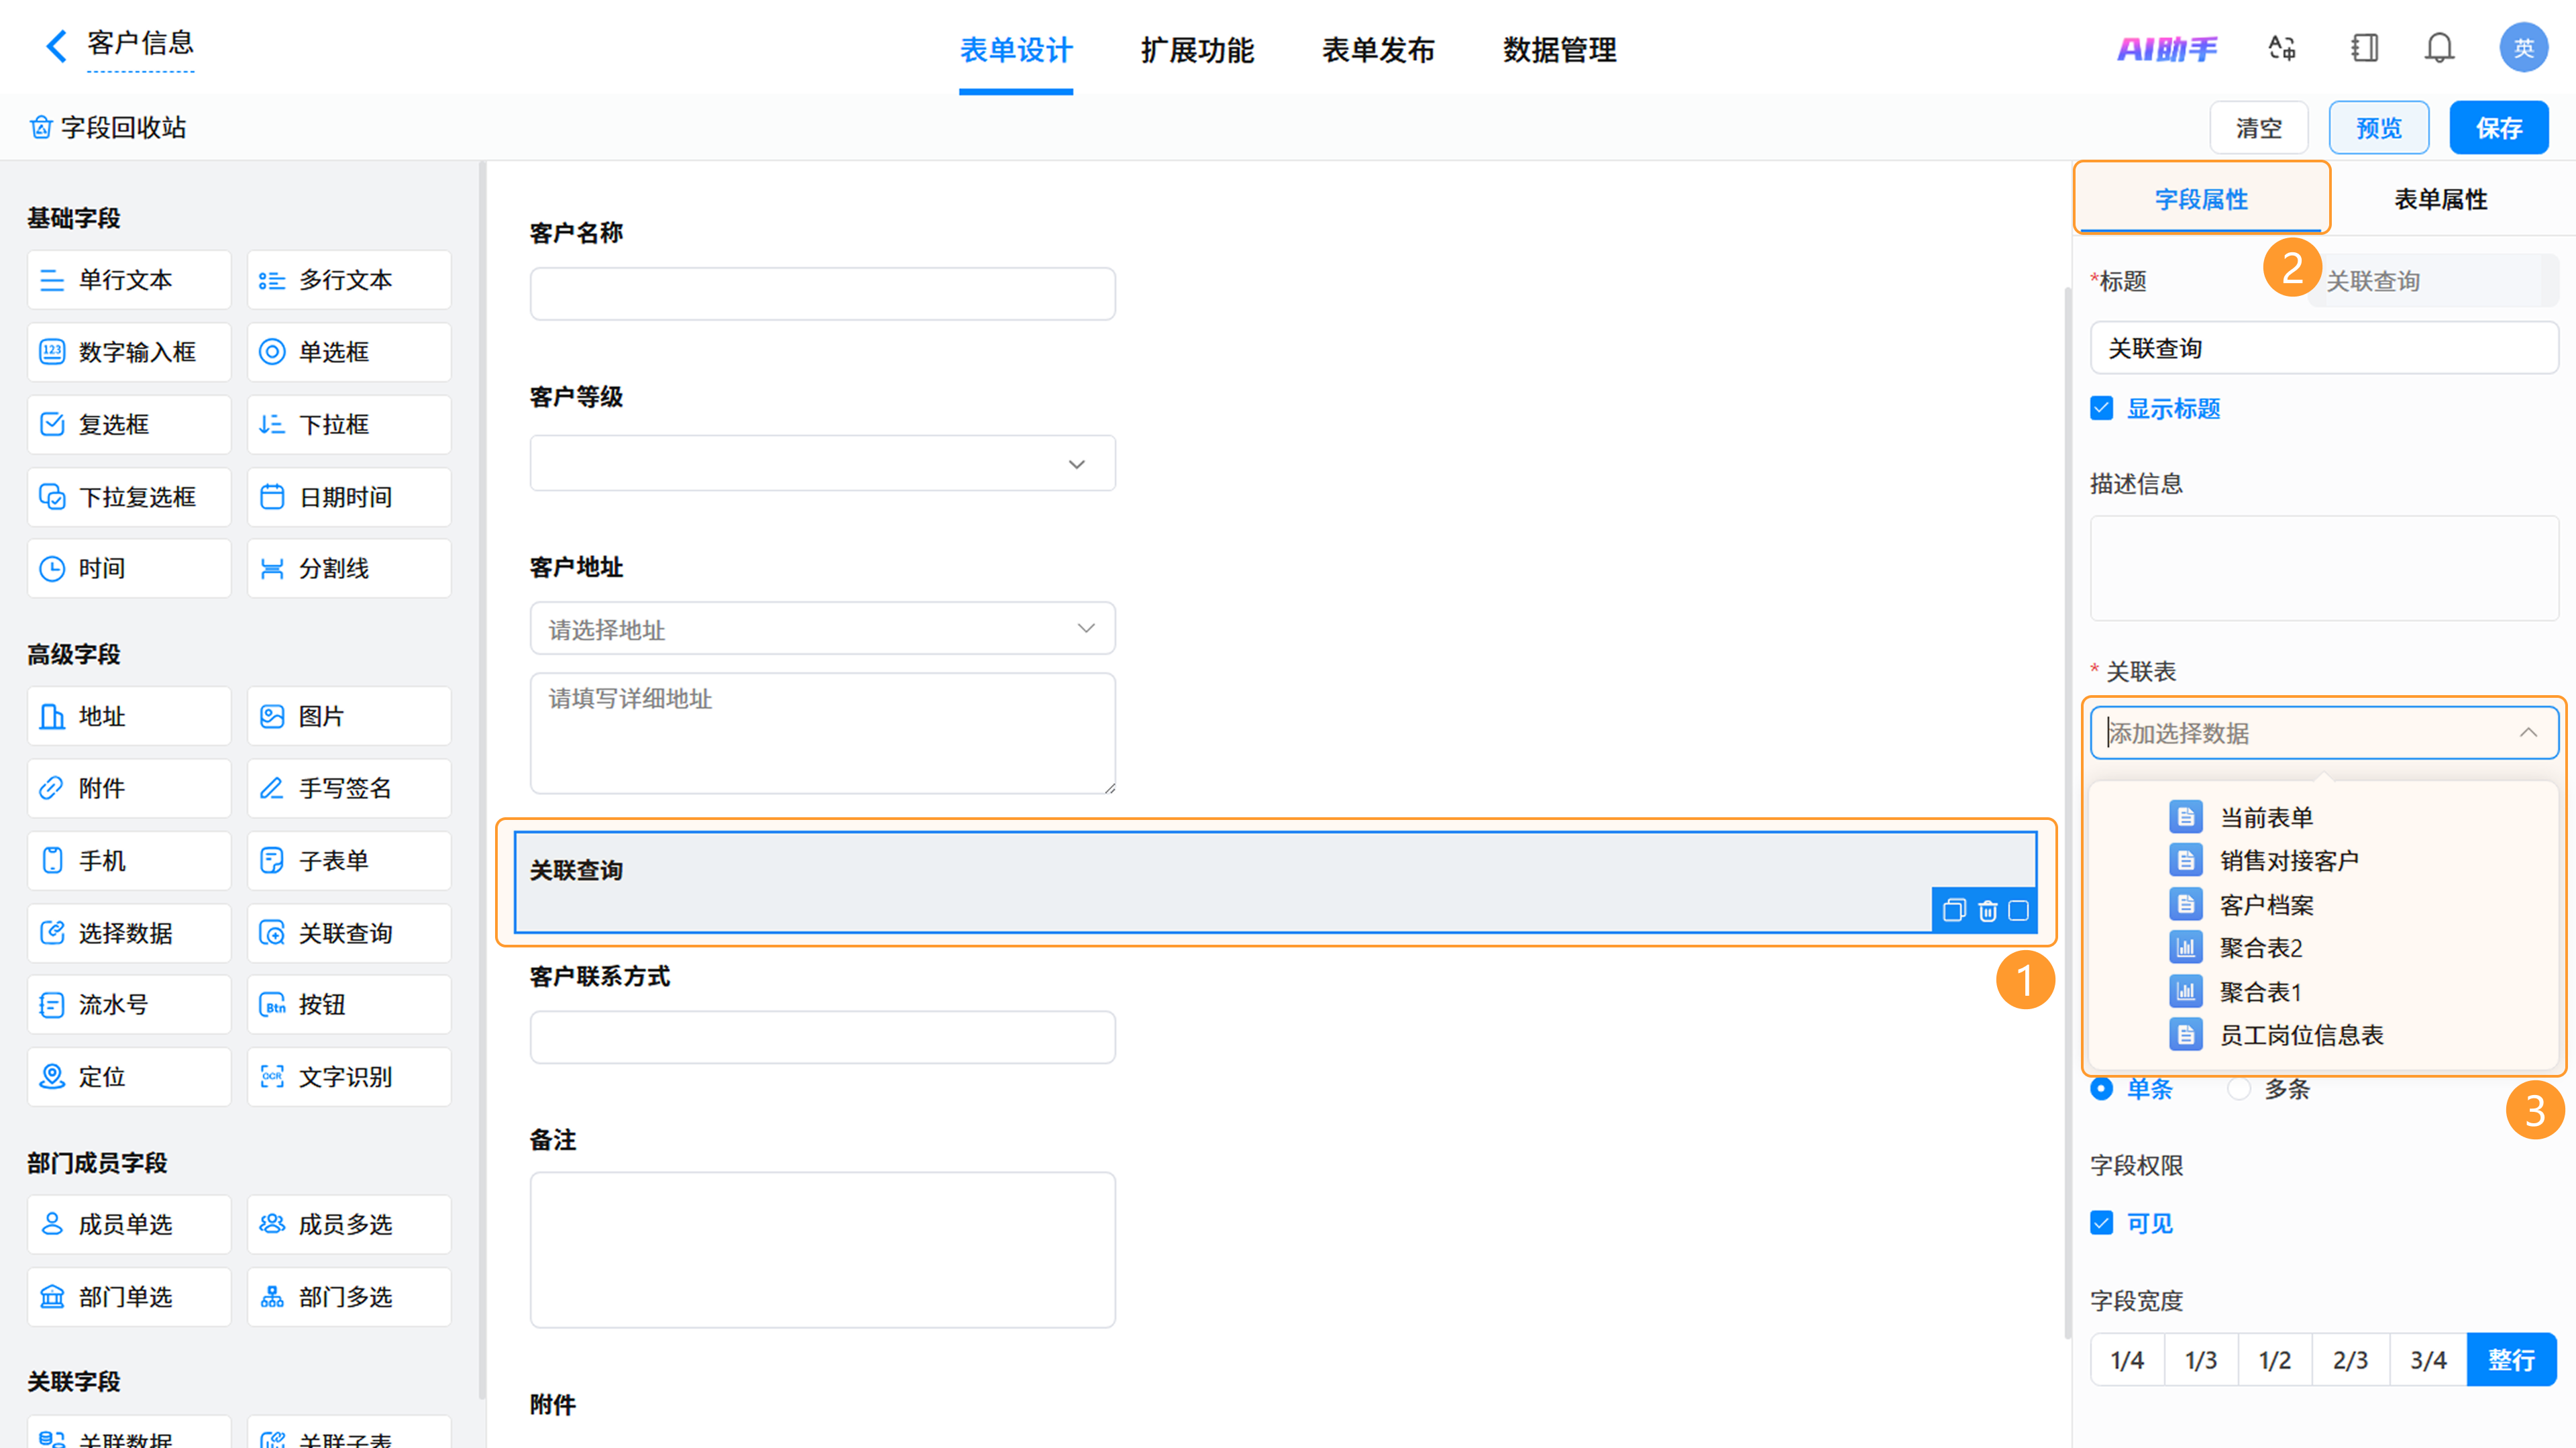Choose the 单条 radio option
Screen dimensions: 2576x1448
click(2101, 1089)
